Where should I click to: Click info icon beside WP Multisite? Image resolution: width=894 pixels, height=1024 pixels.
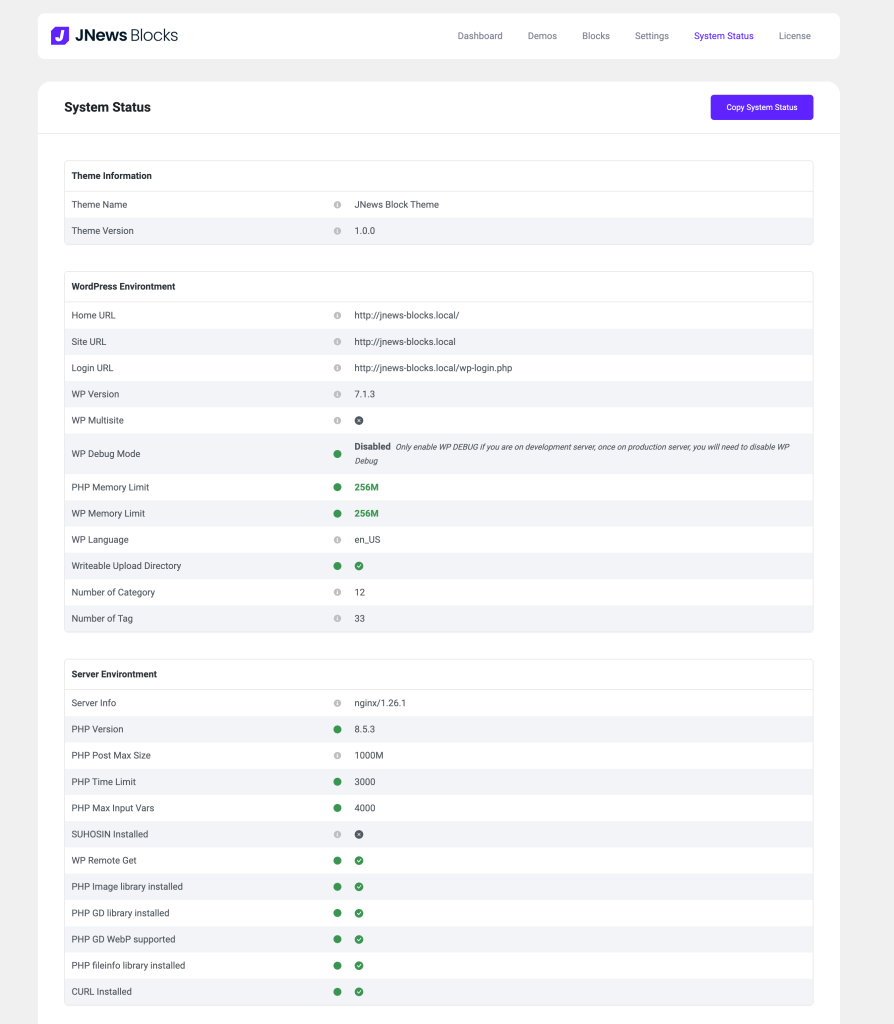tap(337, 420)
